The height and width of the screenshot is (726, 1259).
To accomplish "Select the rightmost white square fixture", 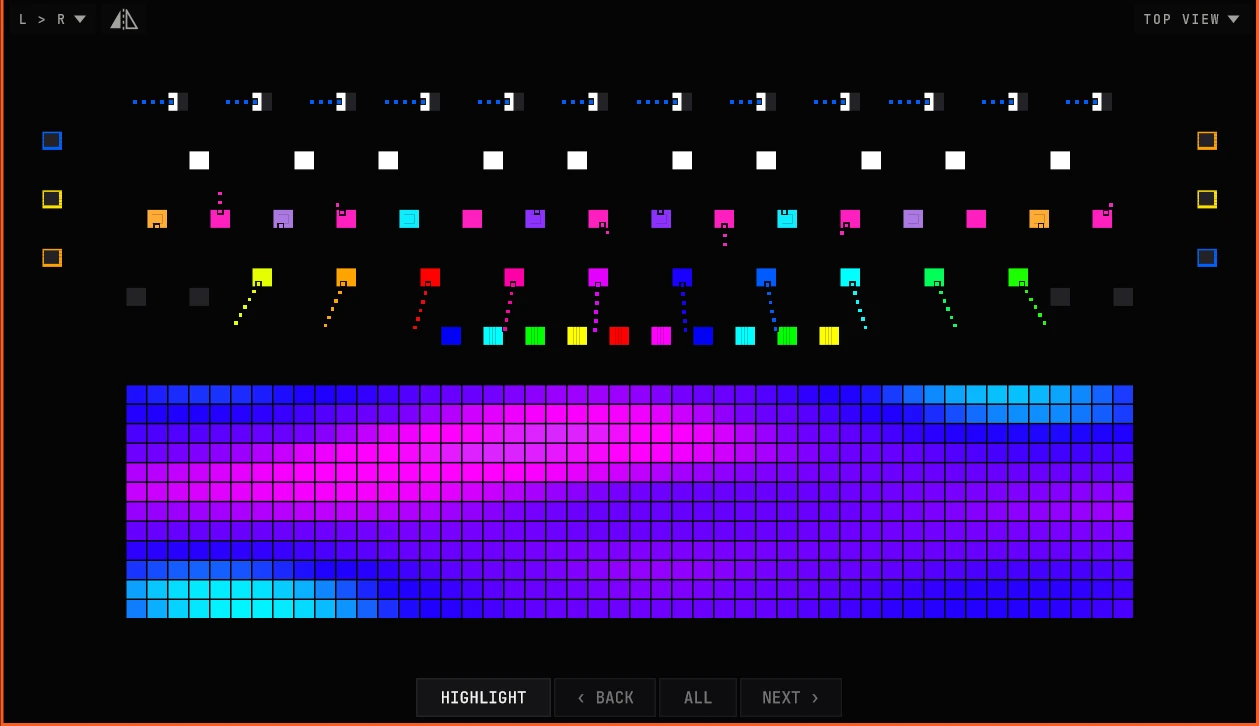I will (1060, 160).
